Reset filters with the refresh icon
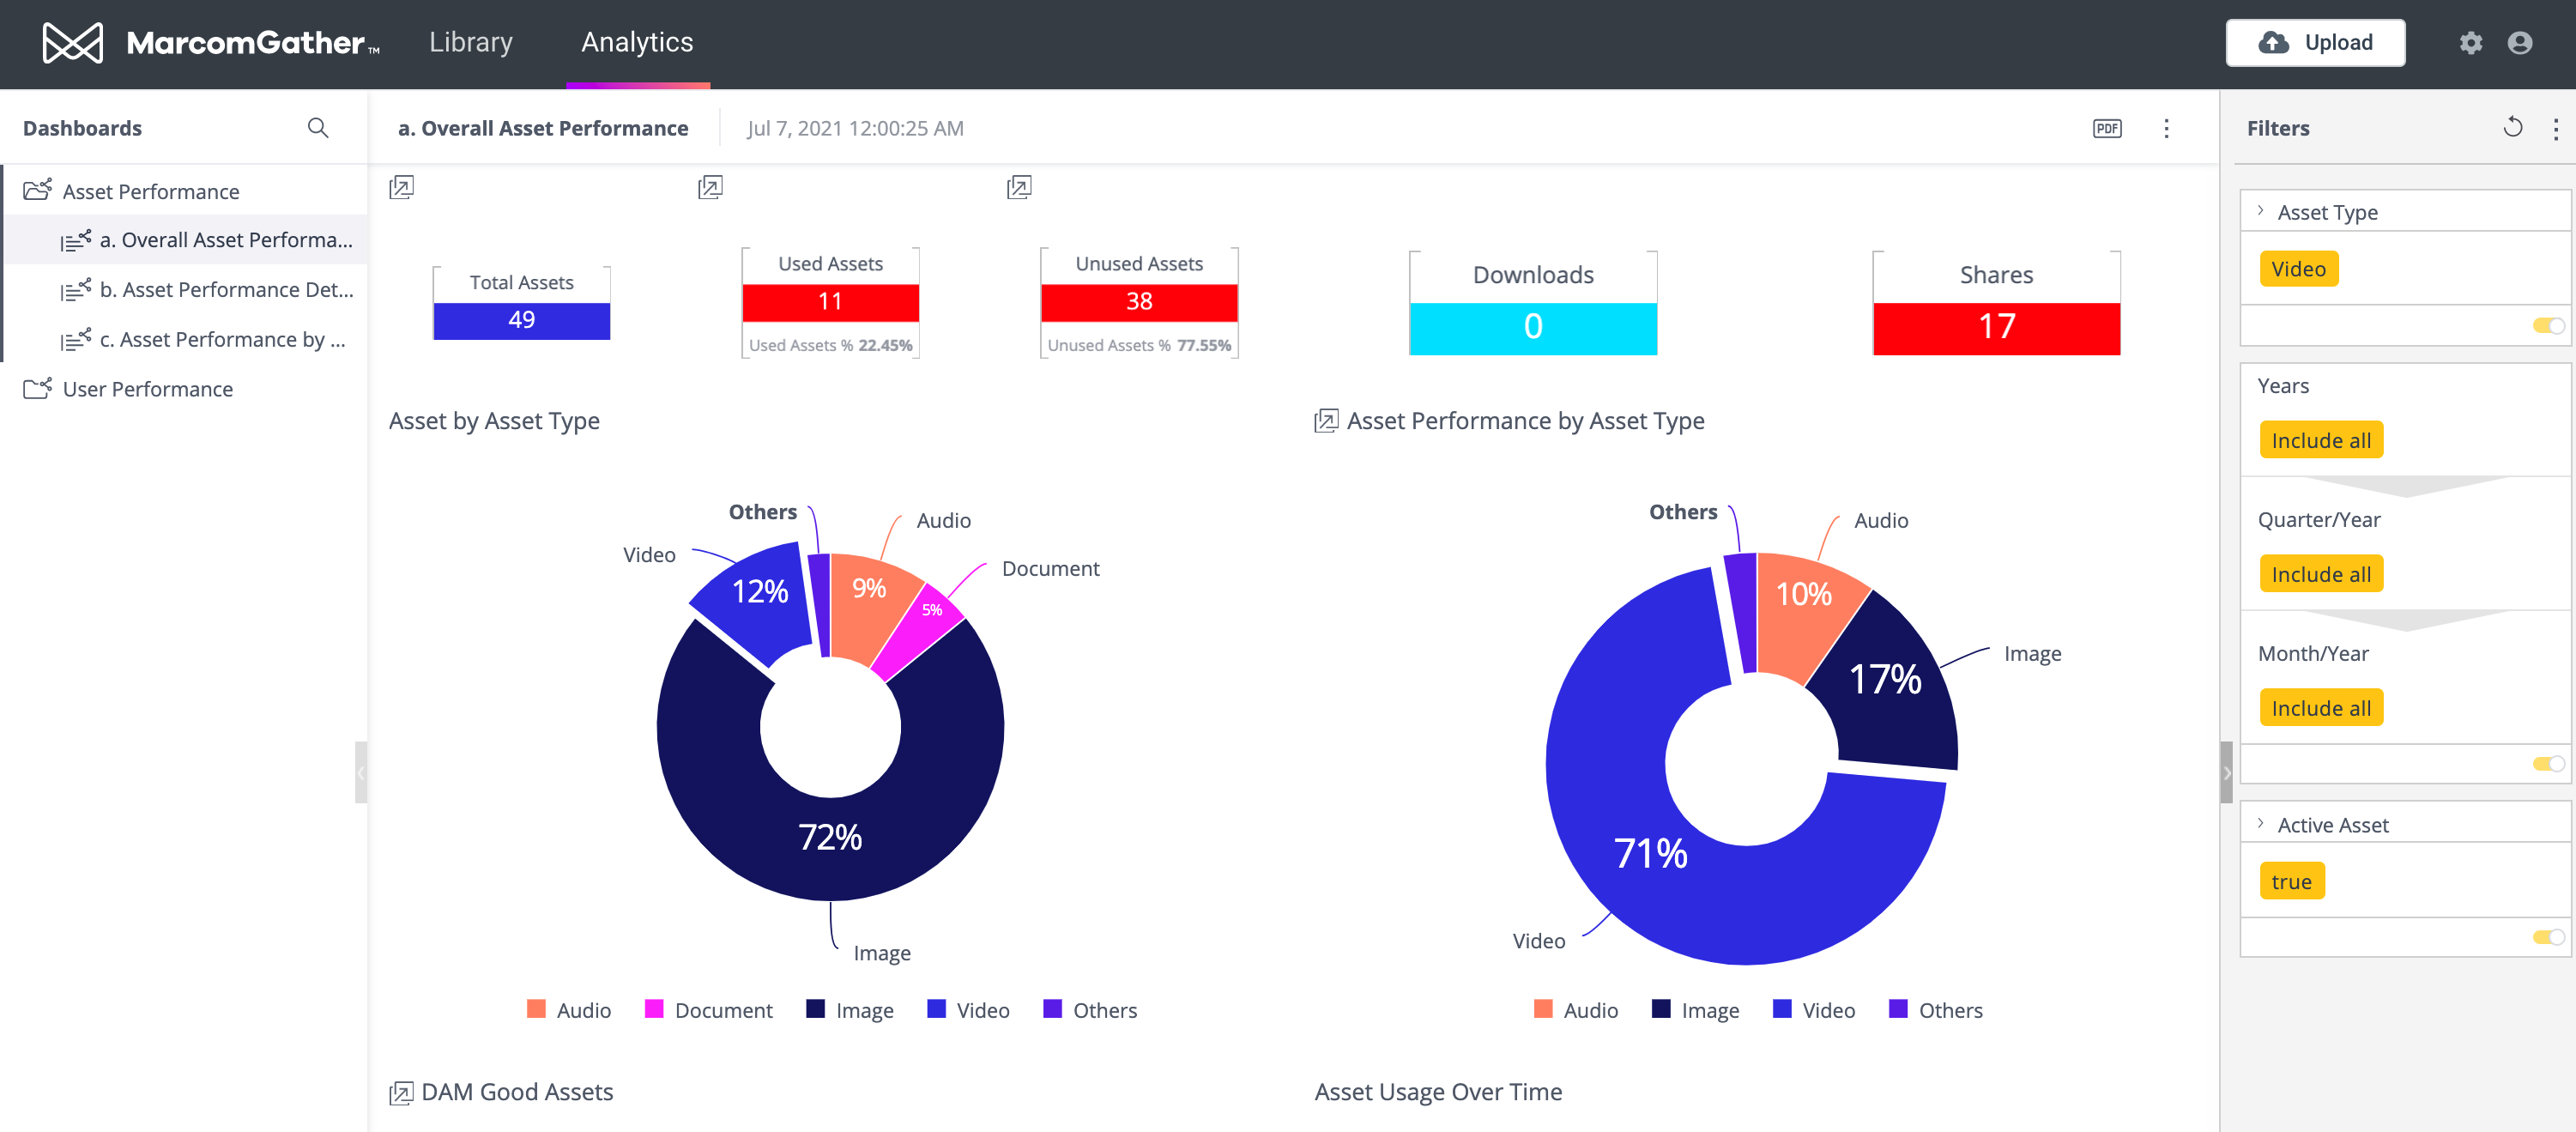 click(2512, 127)
